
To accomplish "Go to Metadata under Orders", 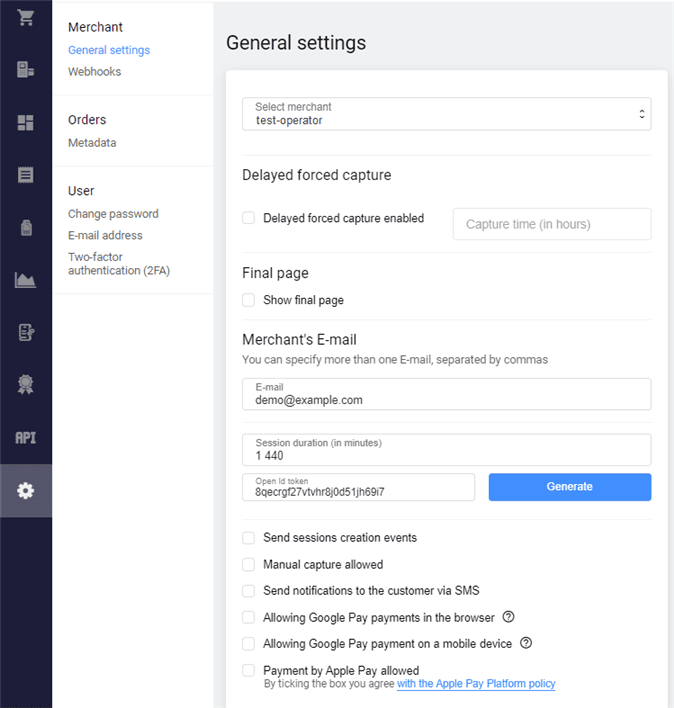I will coord(92,143).
